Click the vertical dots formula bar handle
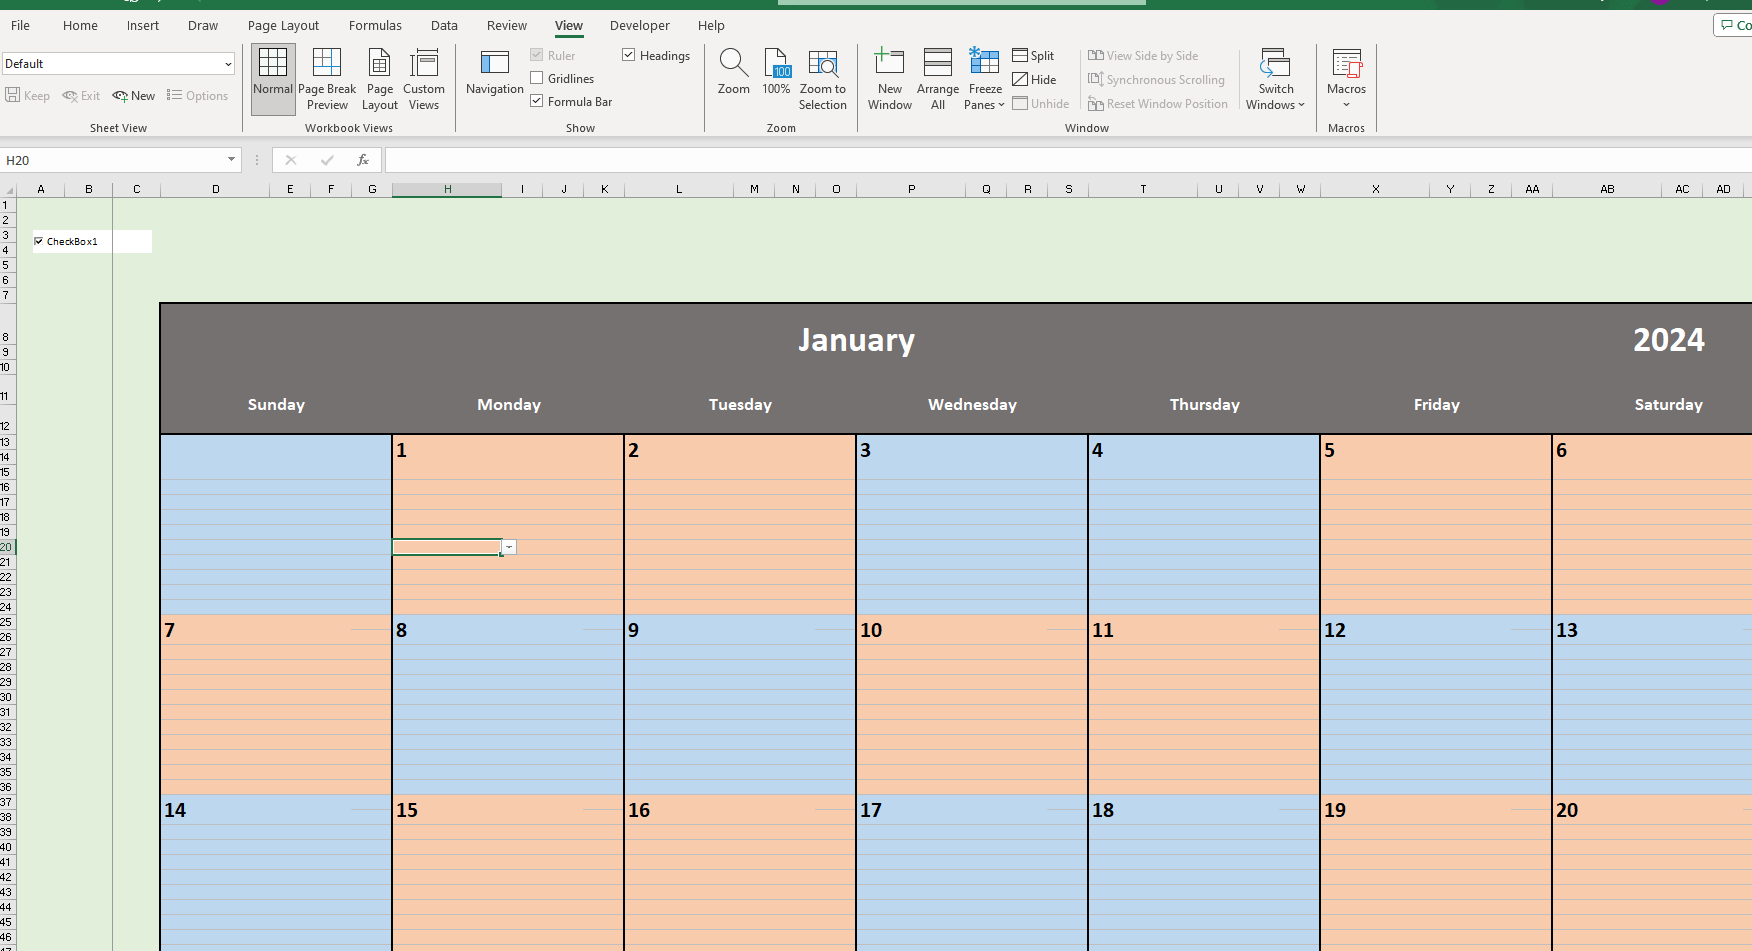Viewport: 1752px width, 951px height. click(257, 160)
